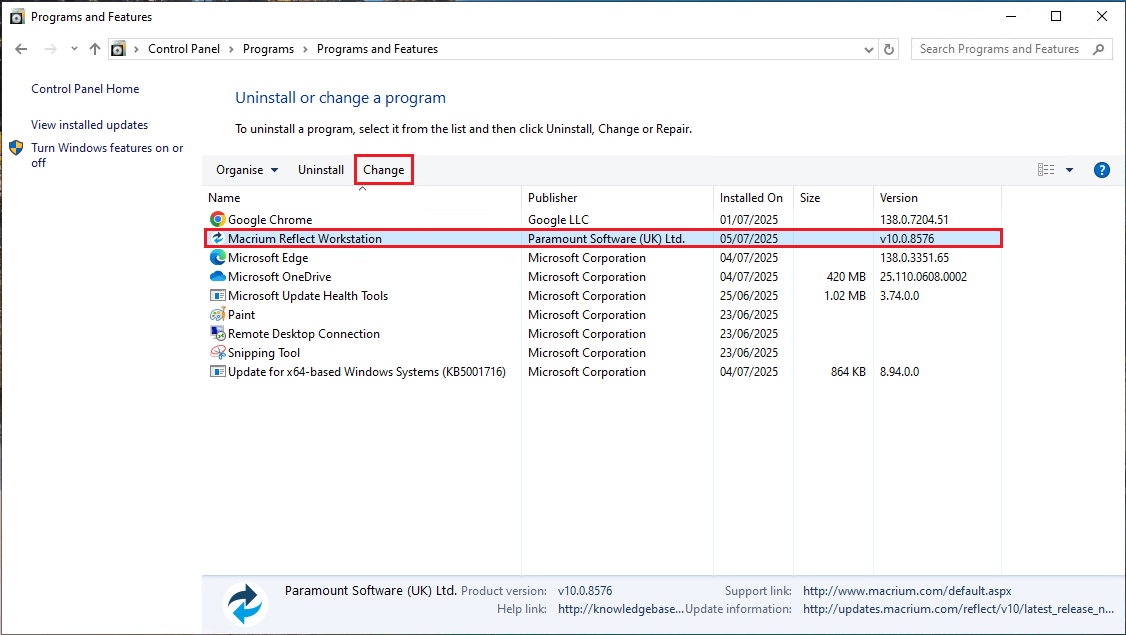Click Programs and Features breadcrumb segment
The width and height of the screenshot is (1126, 635).
[x=377, y=49]
